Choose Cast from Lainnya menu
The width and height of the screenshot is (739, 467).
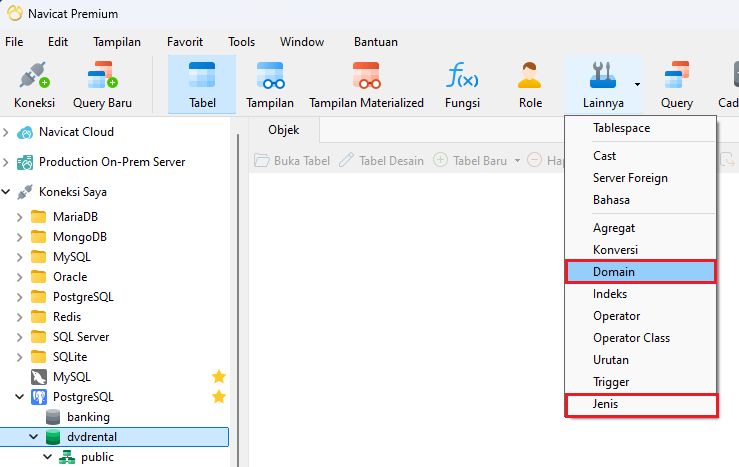641,156
